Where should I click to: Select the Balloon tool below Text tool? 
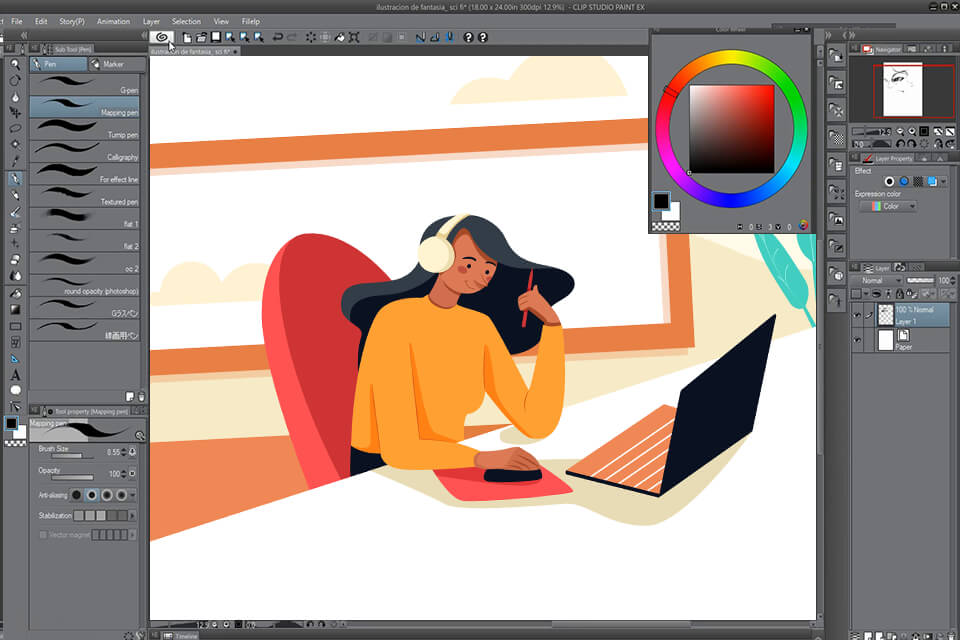pos(15,391)
